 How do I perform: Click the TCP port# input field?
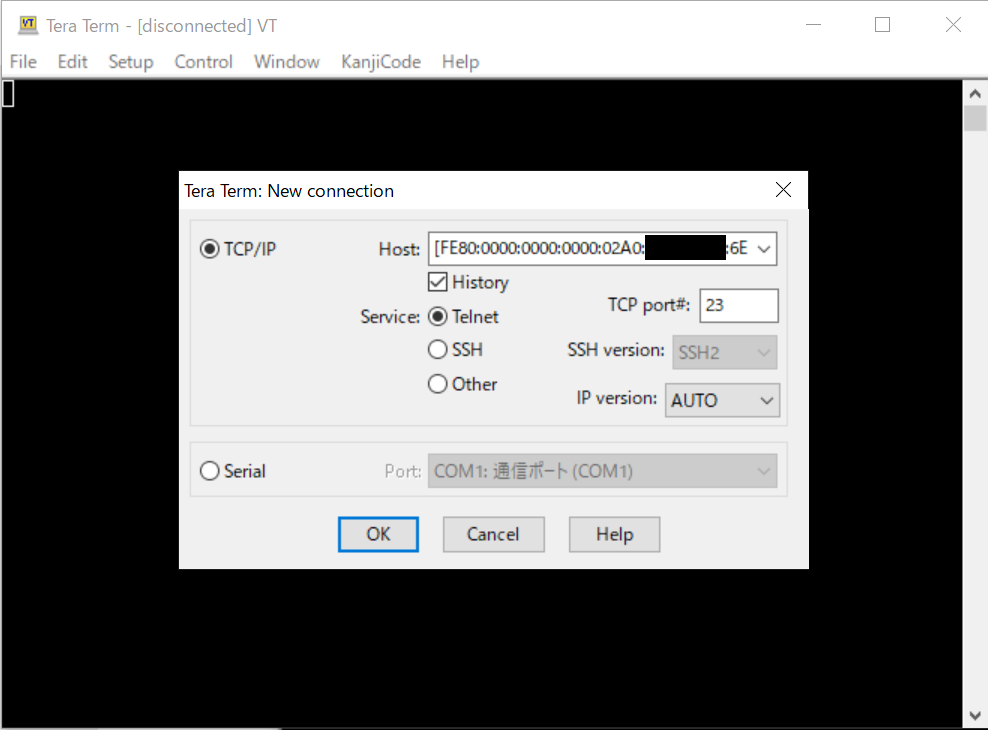(x=738, y=305)
